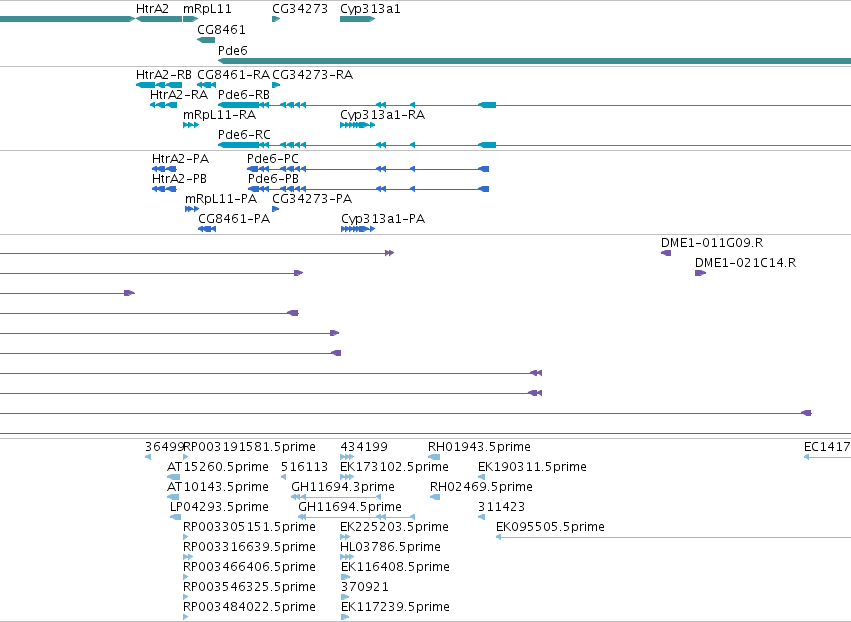Select the HtrA2 gene arrow bar
The height and width of the screenshot is (622, 851).
point(158,19)
